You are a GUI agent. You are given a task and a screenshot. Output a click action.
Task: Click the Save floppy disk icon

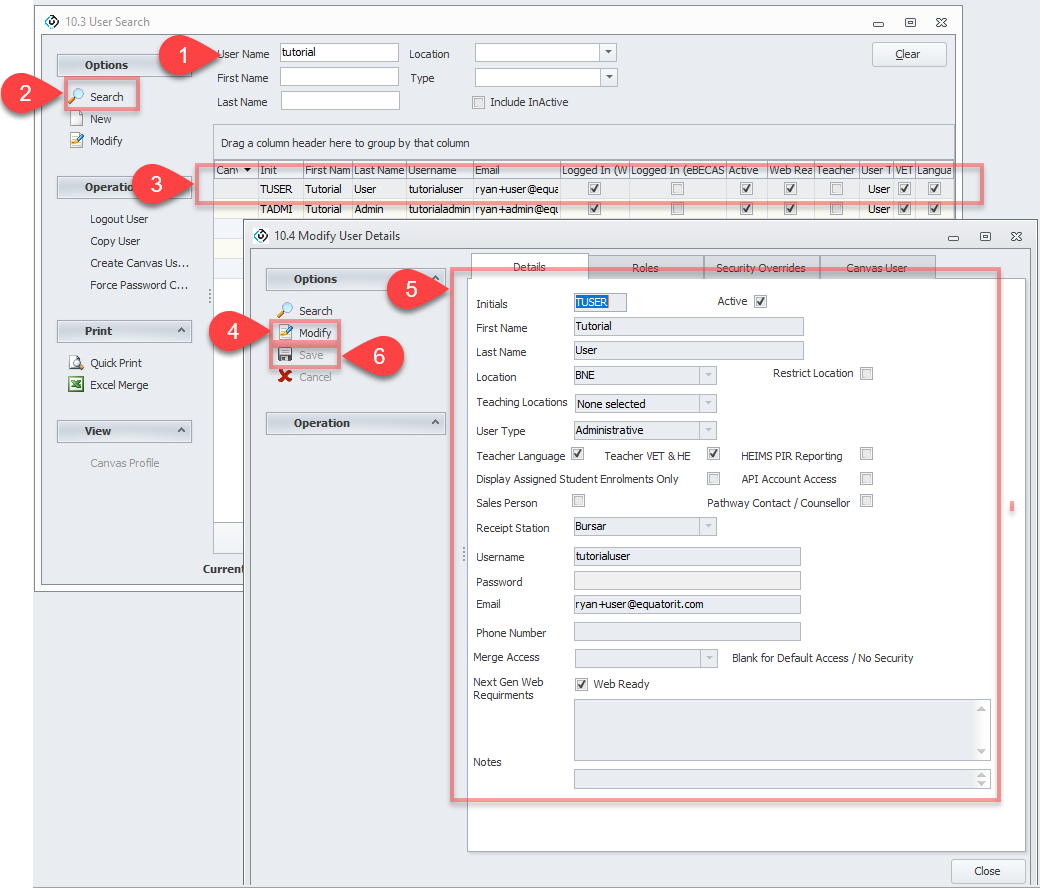285,355
